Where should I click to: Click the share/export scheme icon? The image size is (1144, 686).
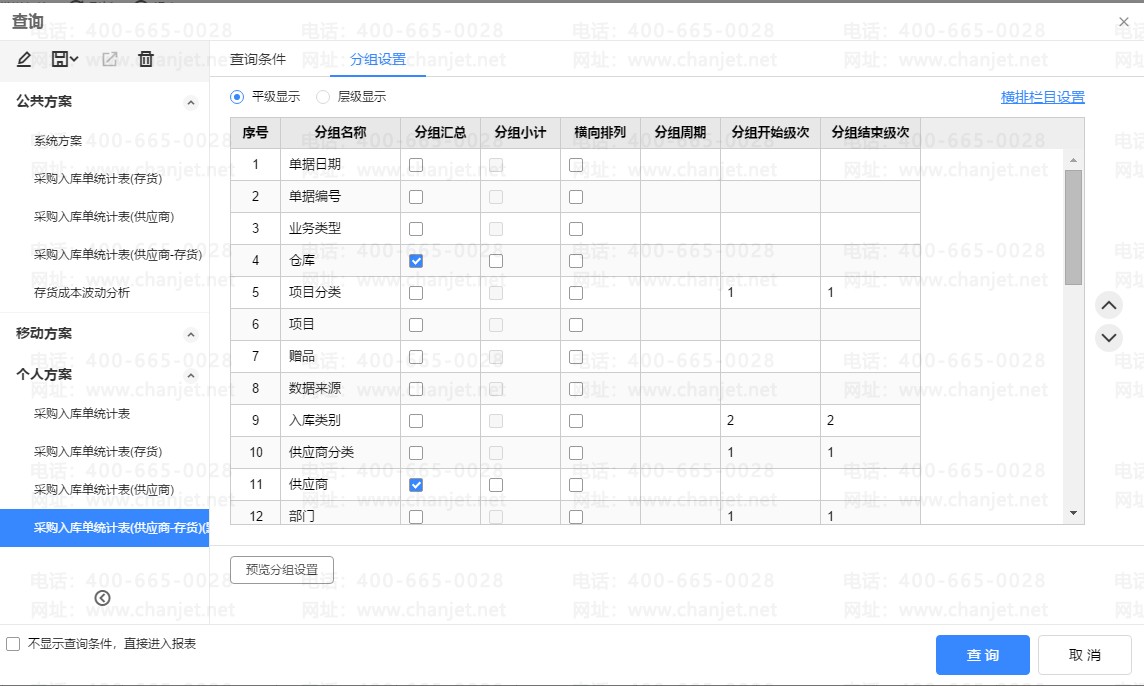(x=110, y=60)
